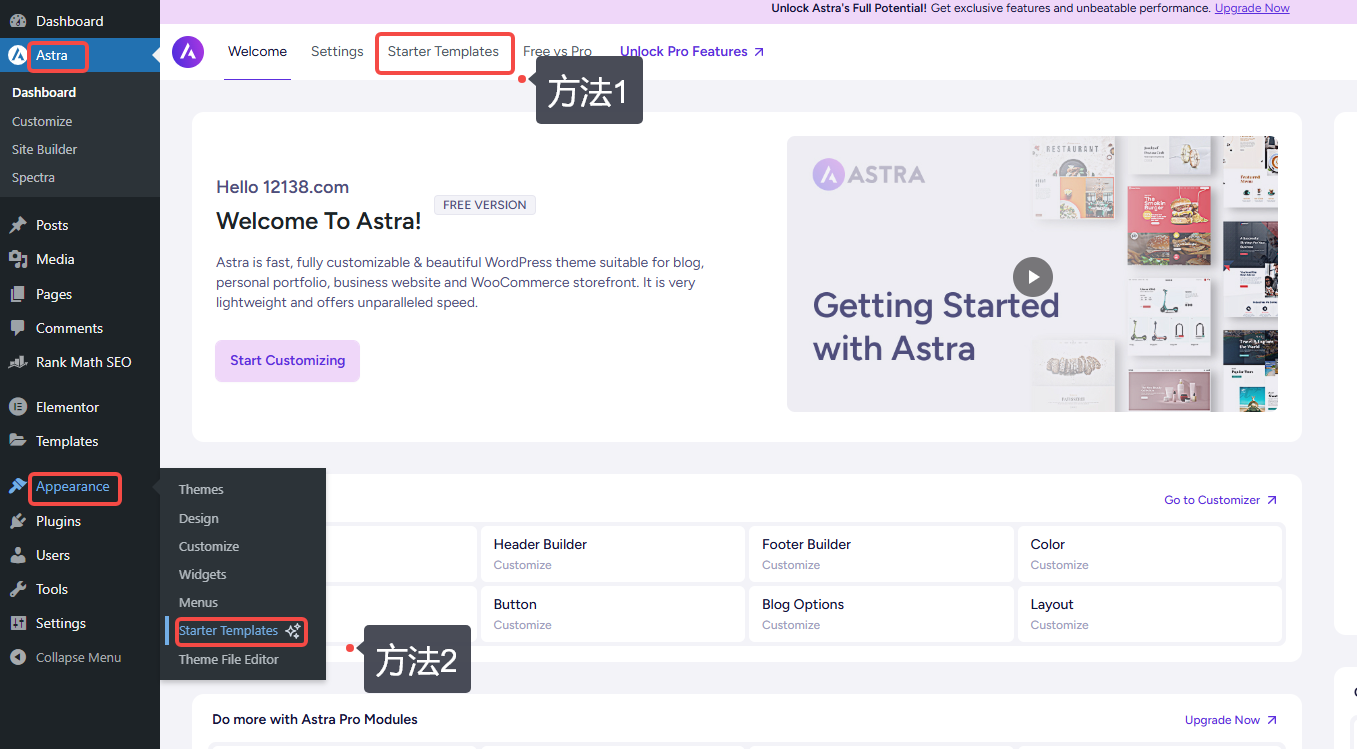
Task: Open the Theme File Editor menu entry
Action: point(228,659)
